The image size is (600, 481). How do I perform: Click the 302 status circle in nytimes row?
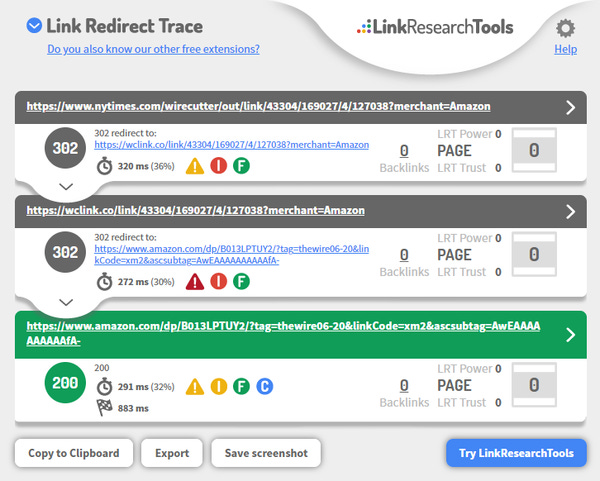[x=65, y=148]
